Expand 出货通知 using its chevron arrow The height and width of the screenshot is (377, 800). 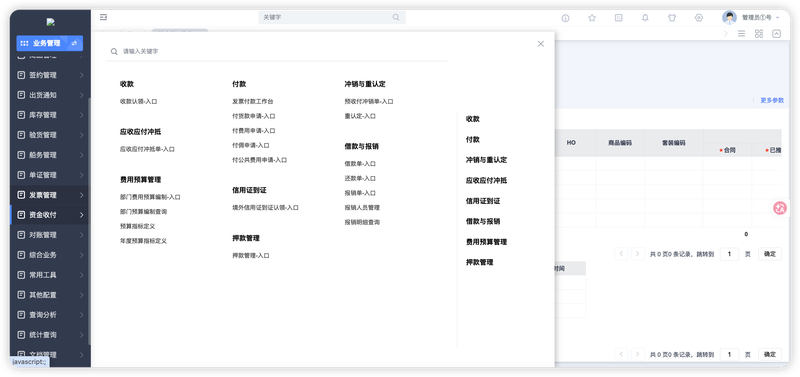[x=82, y=95]
